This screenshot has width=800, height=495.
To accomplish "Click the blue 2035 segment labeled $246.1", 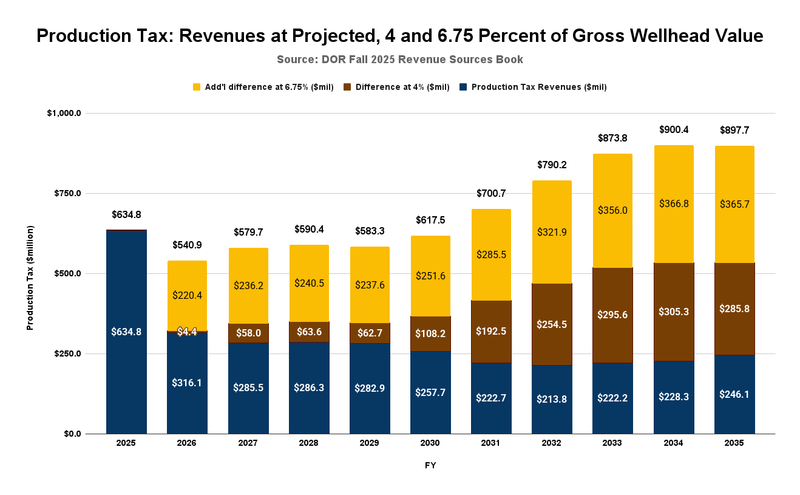I will (735, 395).
